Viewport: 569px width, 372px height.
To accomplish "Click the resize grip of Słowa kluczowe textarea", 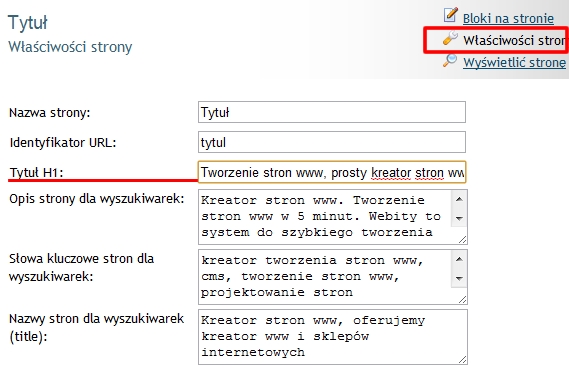I will tap(462, 299).
